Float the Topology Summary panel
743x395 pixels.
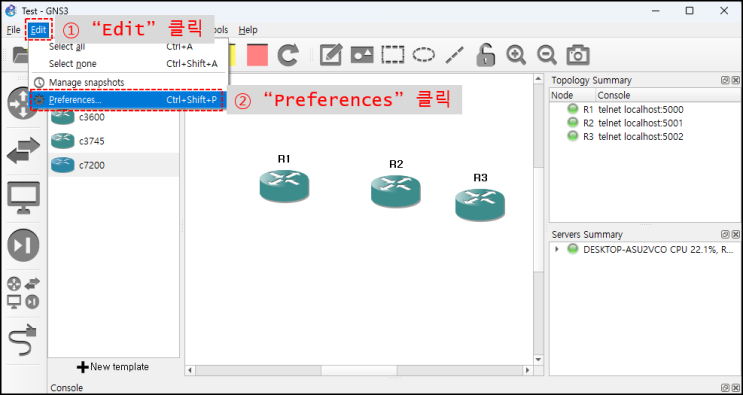[725, 81]
